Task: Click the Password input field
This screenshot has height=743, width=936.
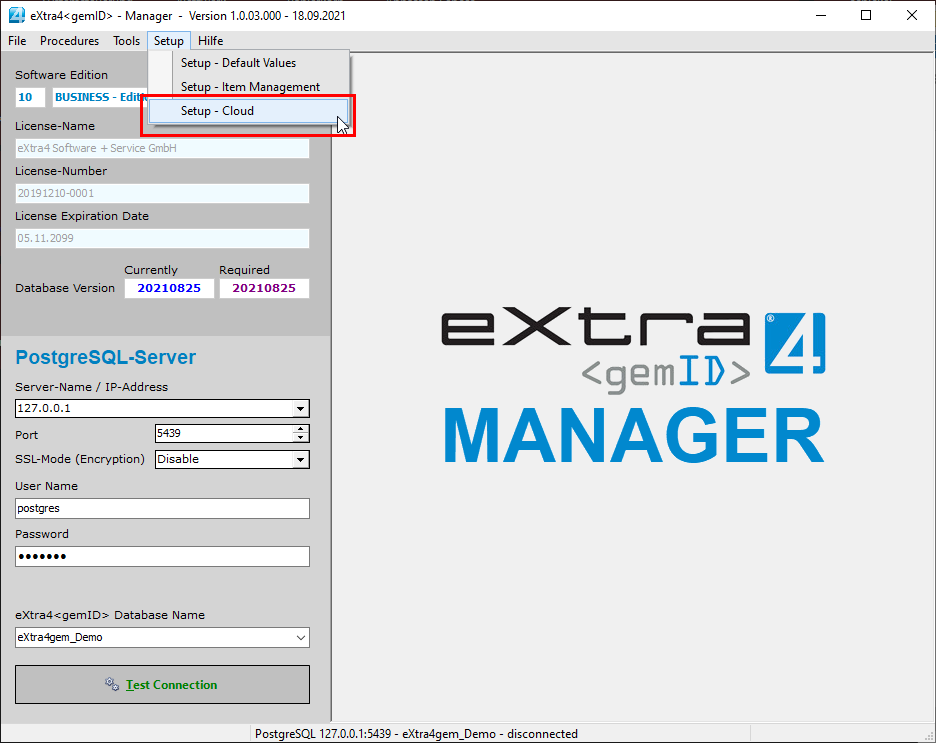Action: 160,556
